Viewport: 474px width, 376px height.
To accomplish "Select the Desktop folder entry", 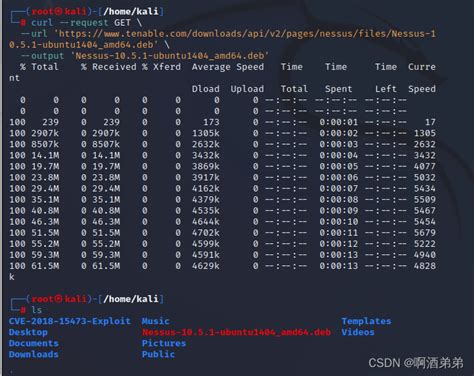I will pos(28,332).
